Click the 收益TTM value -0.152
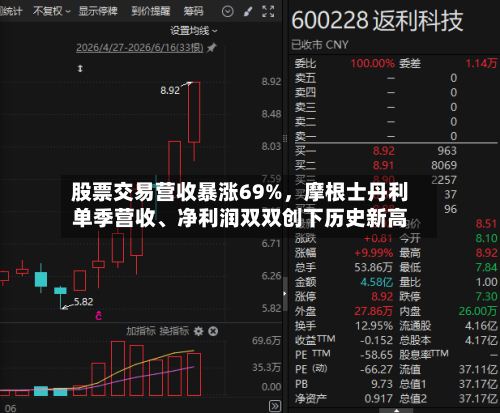This screenshot has height=413, width=500. (x=376, y=340)
